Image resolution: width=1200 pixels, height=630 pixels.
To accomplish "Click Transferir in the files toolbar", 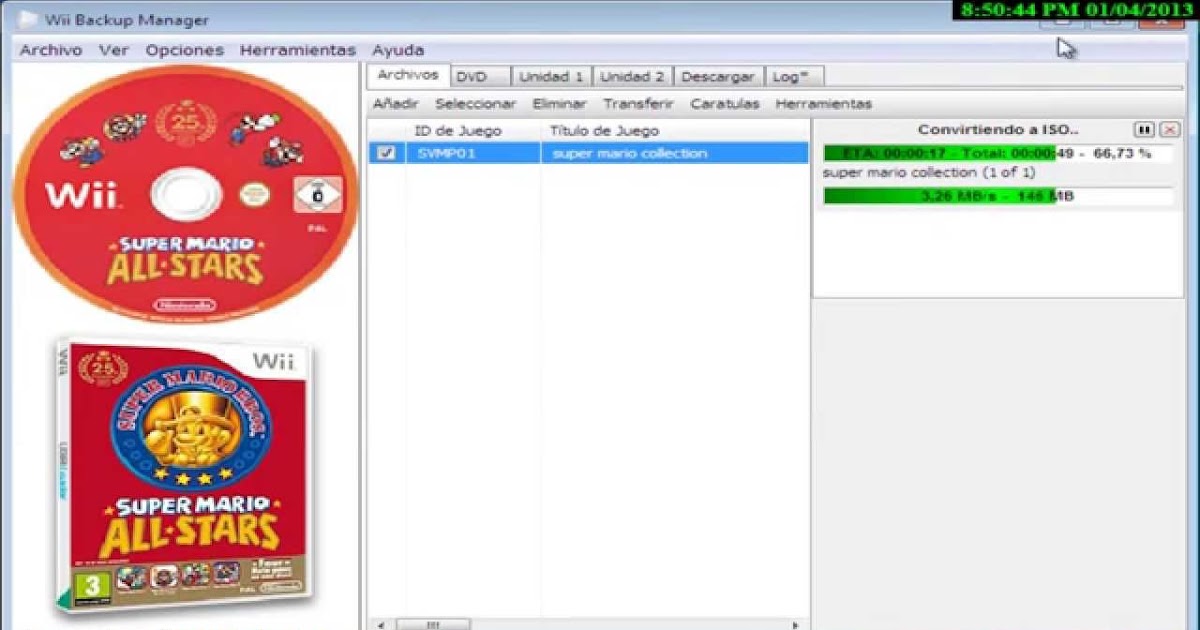I will click(x=639, y=104).
